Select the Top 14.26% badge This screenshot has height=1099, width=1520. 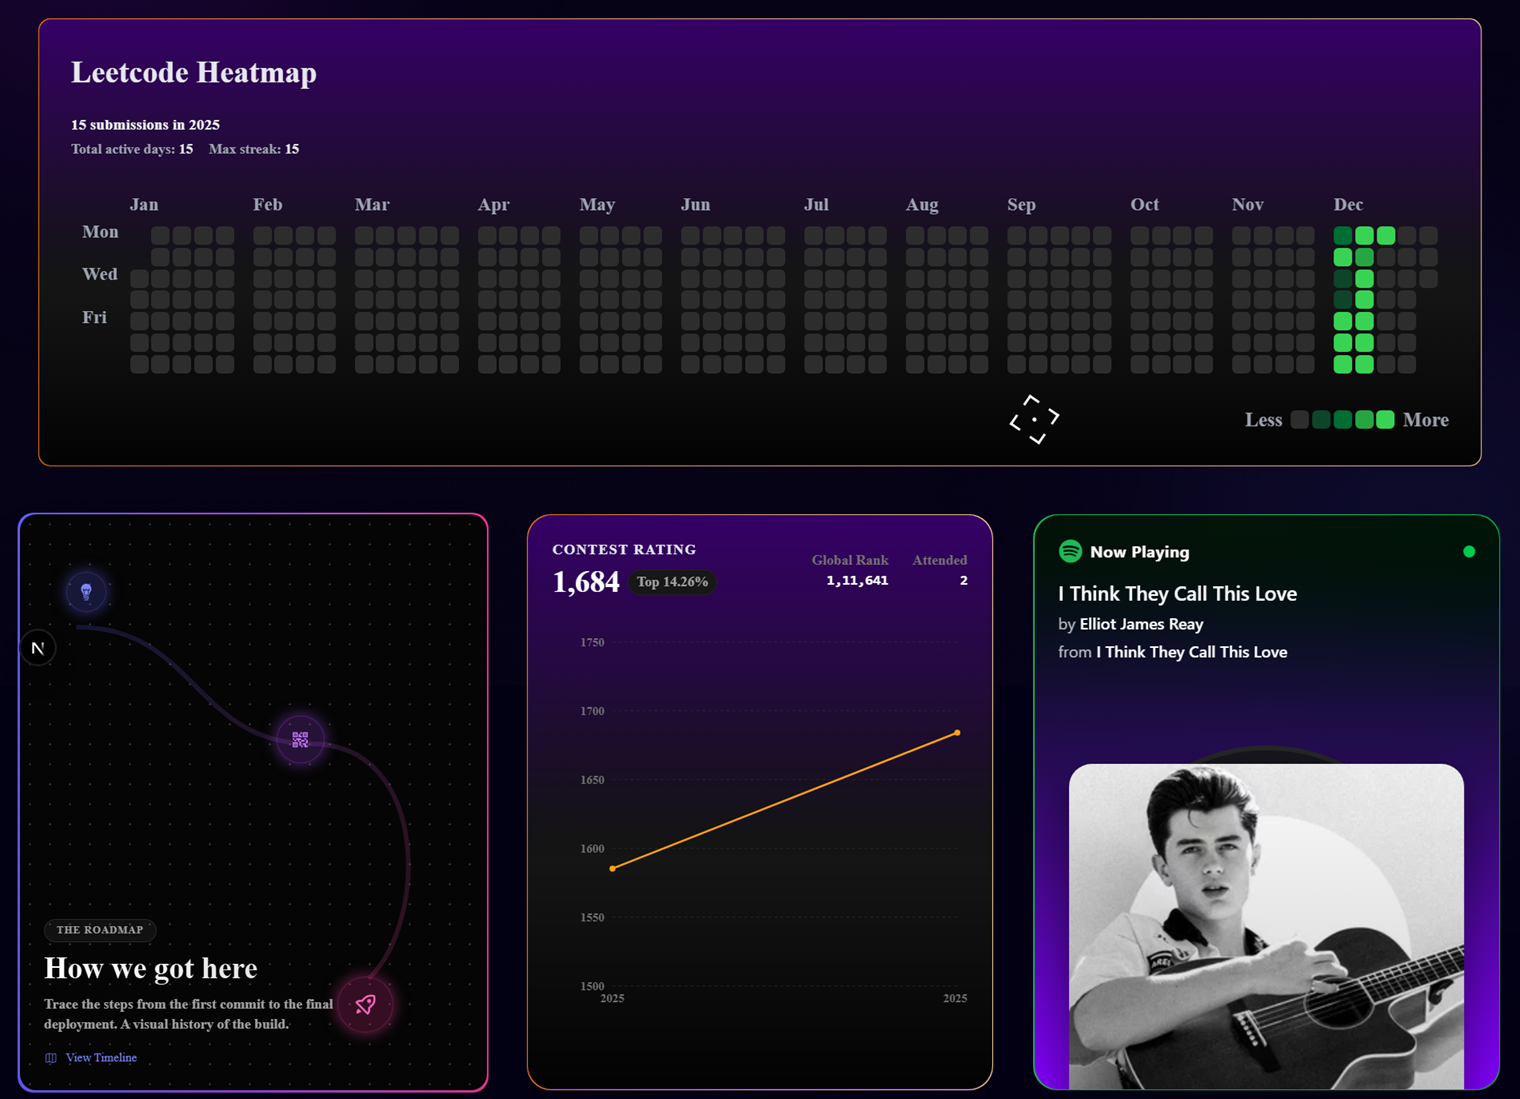click(672, 582)
